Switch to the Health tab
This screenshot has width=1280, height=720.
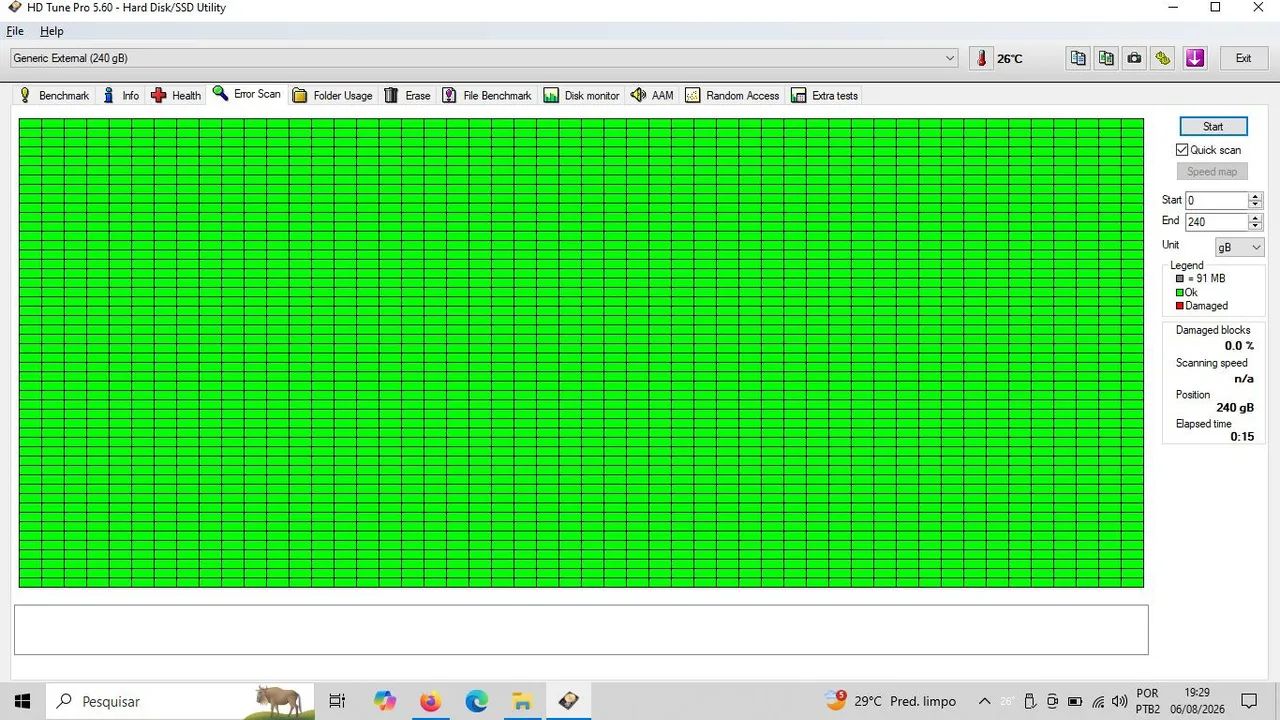tap(176, 96)
